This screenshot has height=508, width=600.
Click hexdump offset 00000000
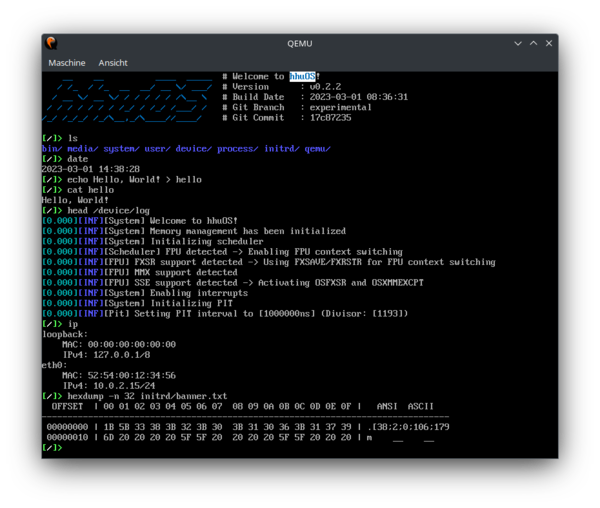pyautogui.click(x=67, y=428)
